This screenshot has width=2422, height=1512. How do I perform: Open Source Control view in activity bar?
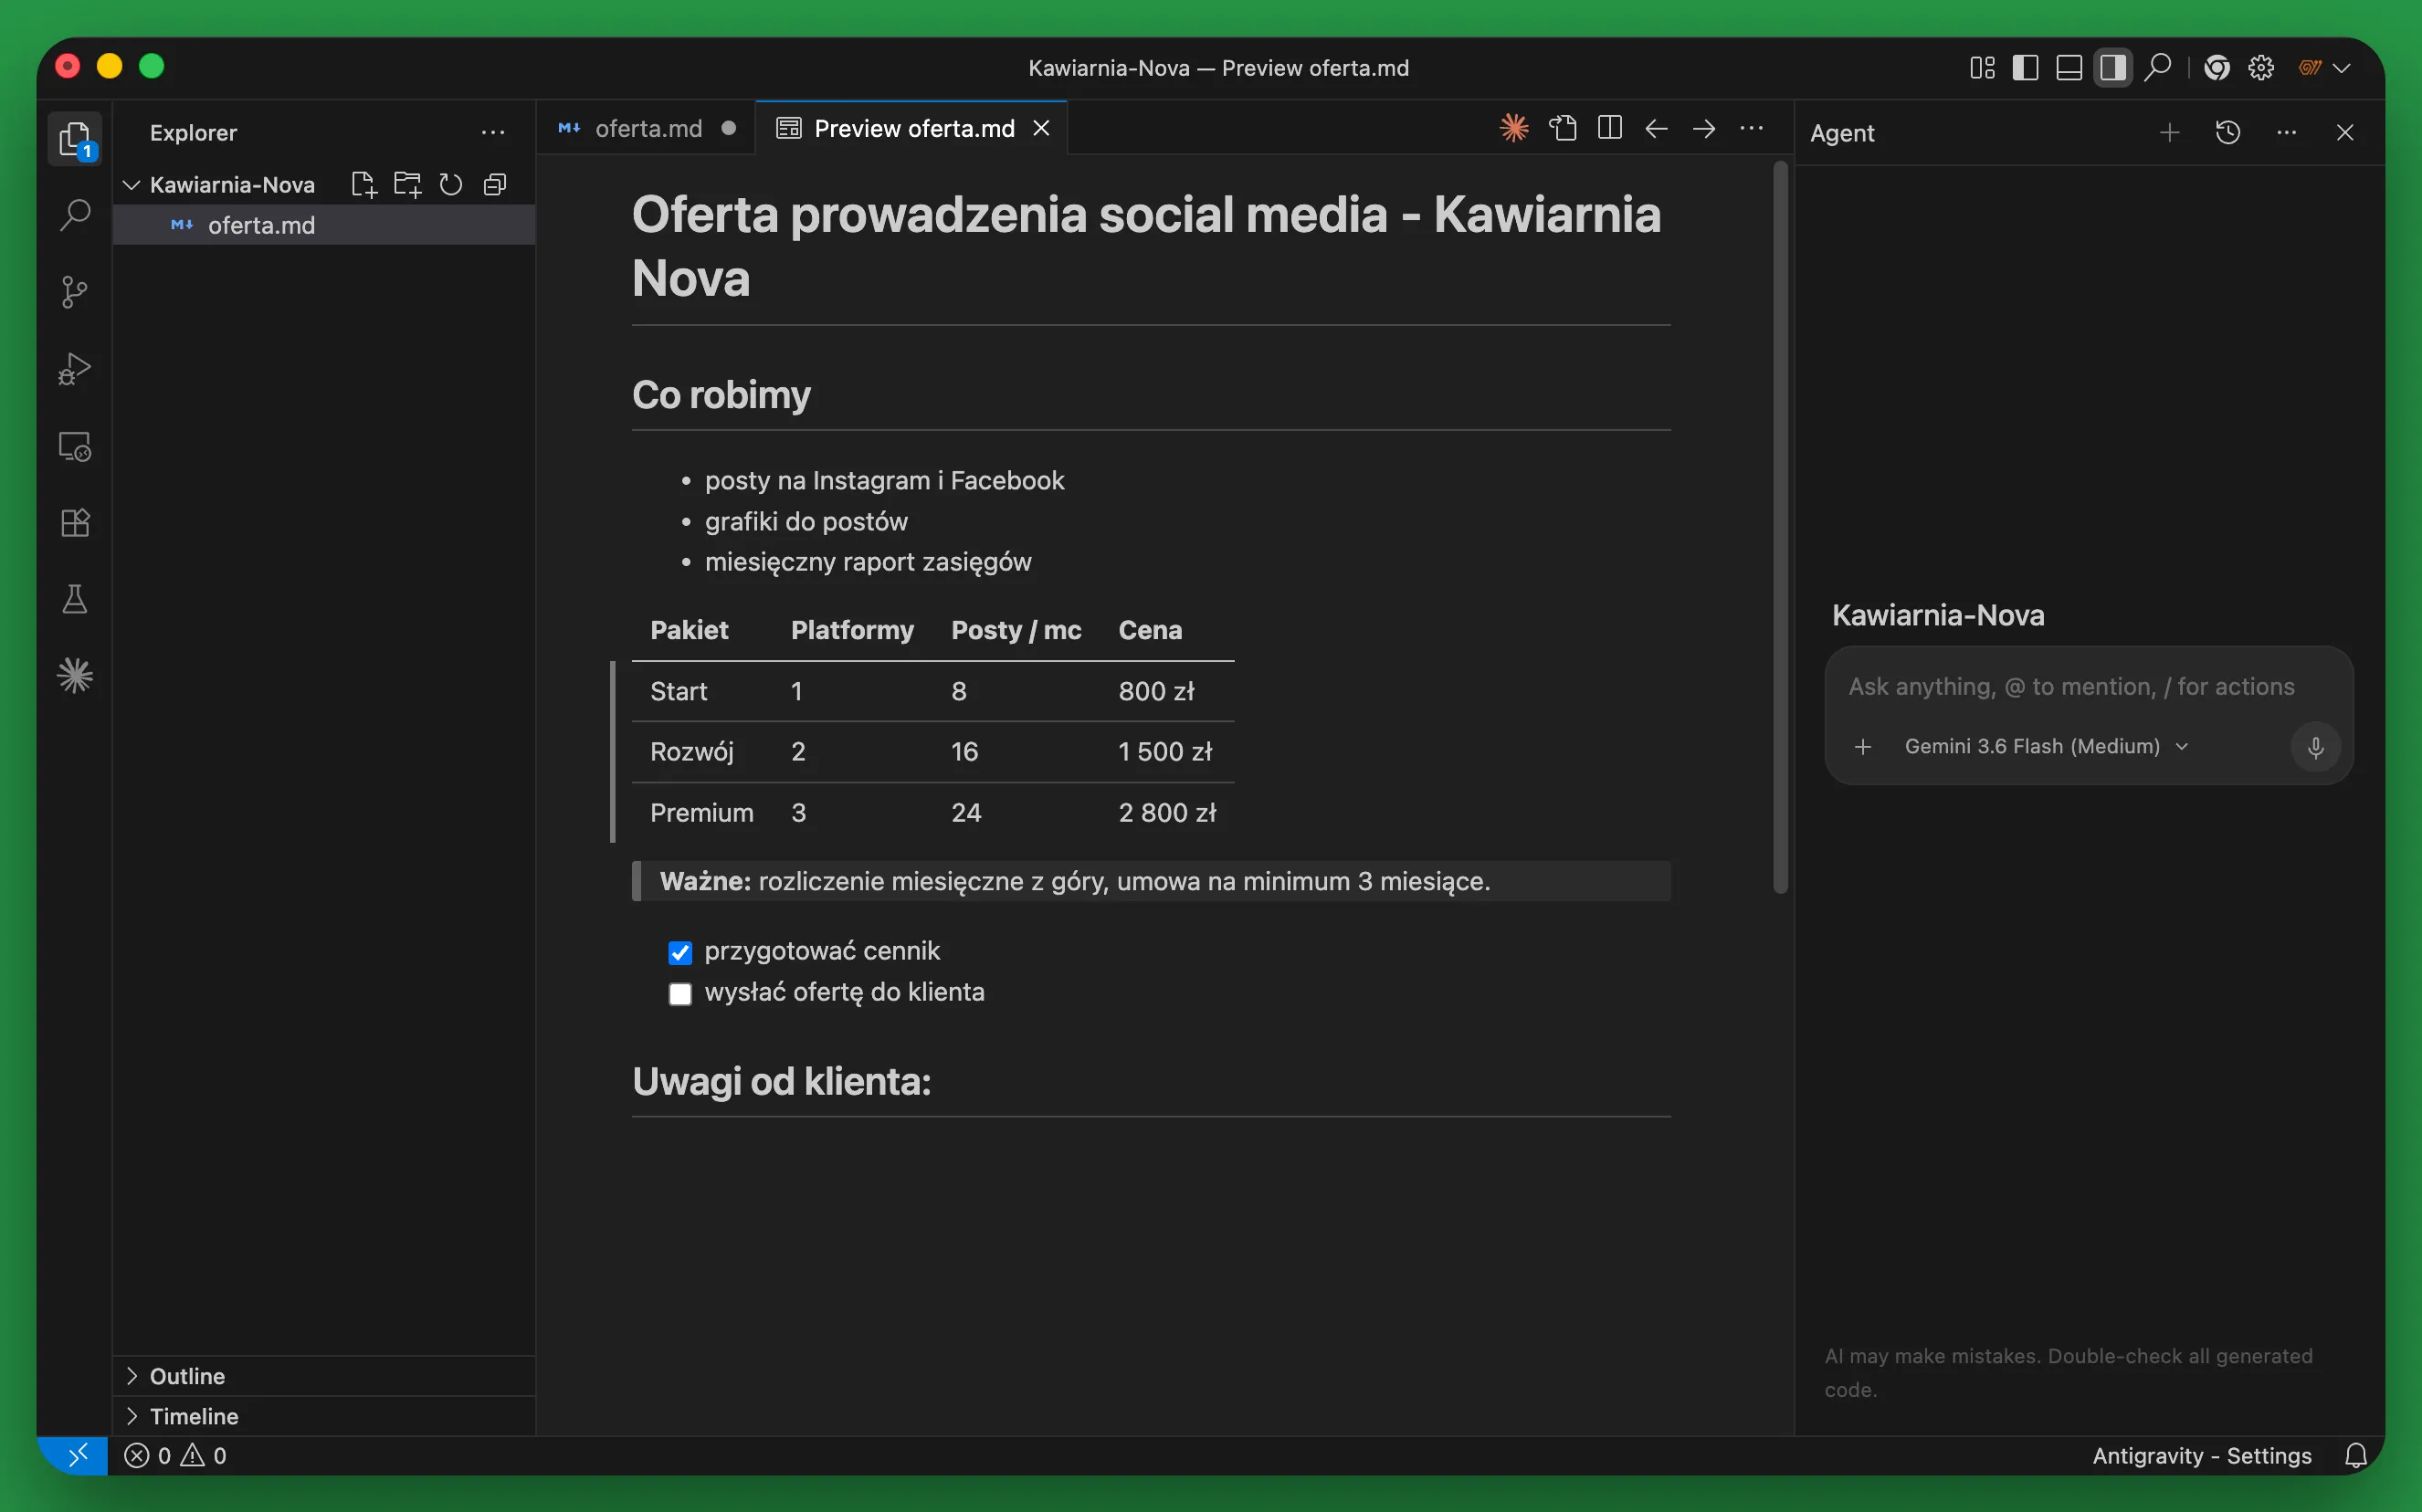75,291
